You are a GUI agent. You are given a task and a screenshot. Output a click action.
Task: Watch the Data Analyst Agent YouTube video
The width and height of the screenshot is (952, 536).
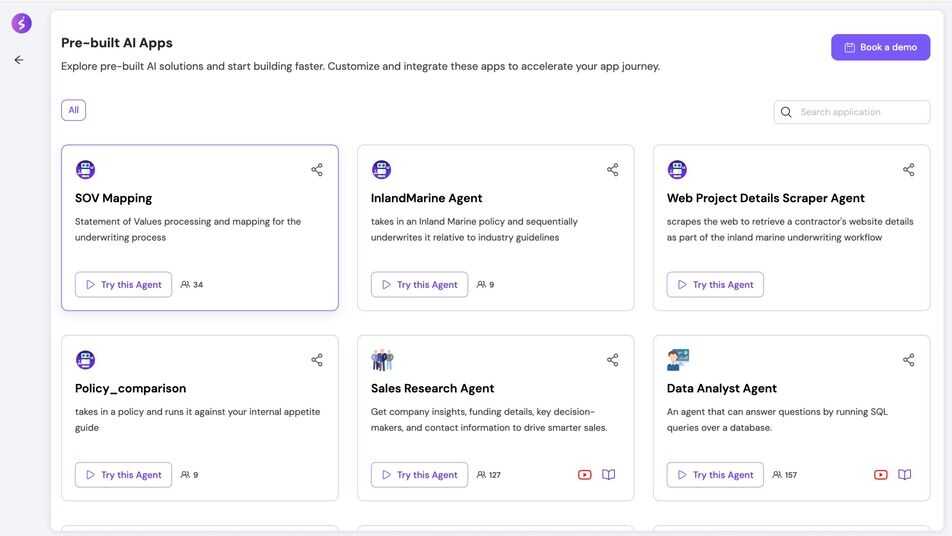[881, 475]
